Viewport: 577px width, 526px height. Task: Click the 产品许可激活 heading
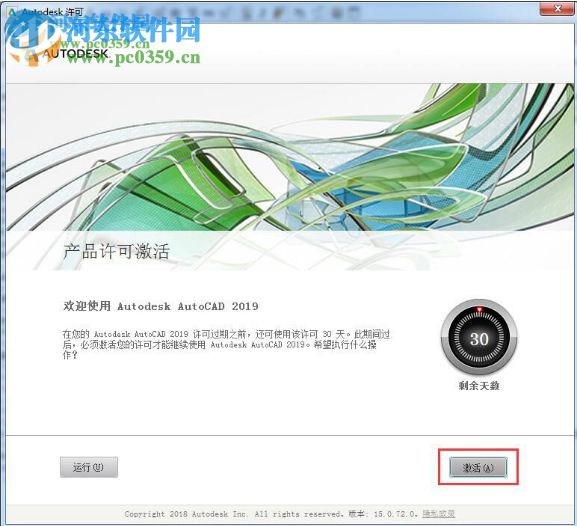tap(116, 252)
